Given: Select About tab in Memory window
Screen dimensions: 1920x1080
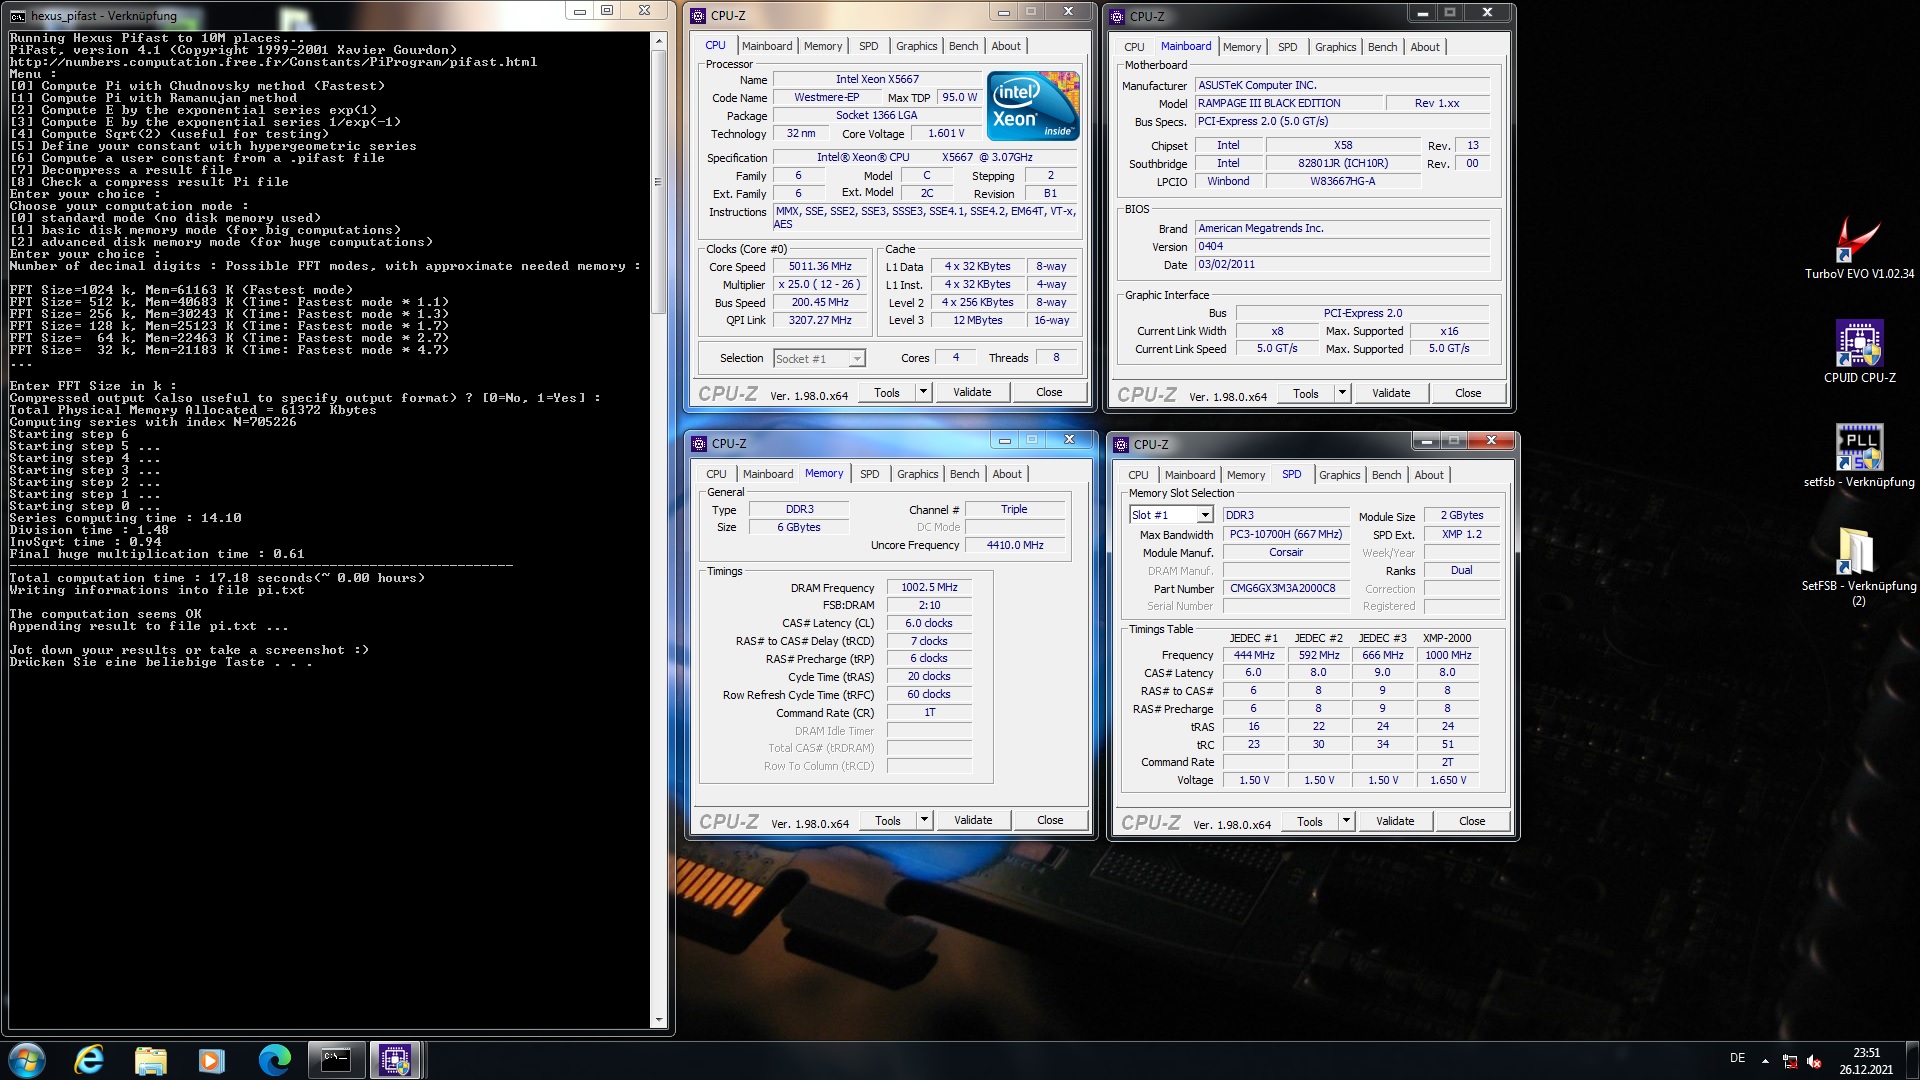Looking at the screenshot, I should point(1006,474).
